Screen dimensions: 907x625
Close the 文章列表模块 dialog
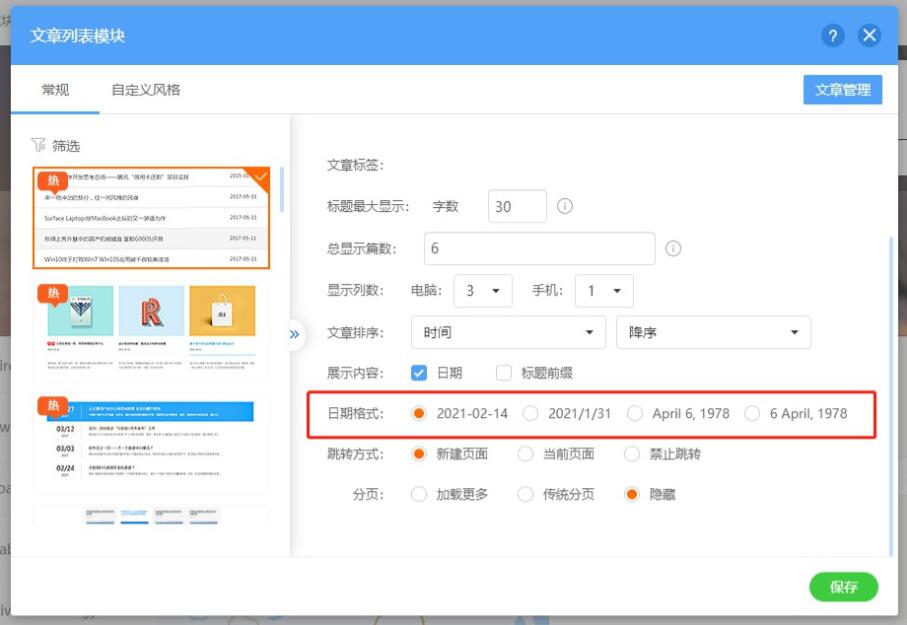(869, 36)
